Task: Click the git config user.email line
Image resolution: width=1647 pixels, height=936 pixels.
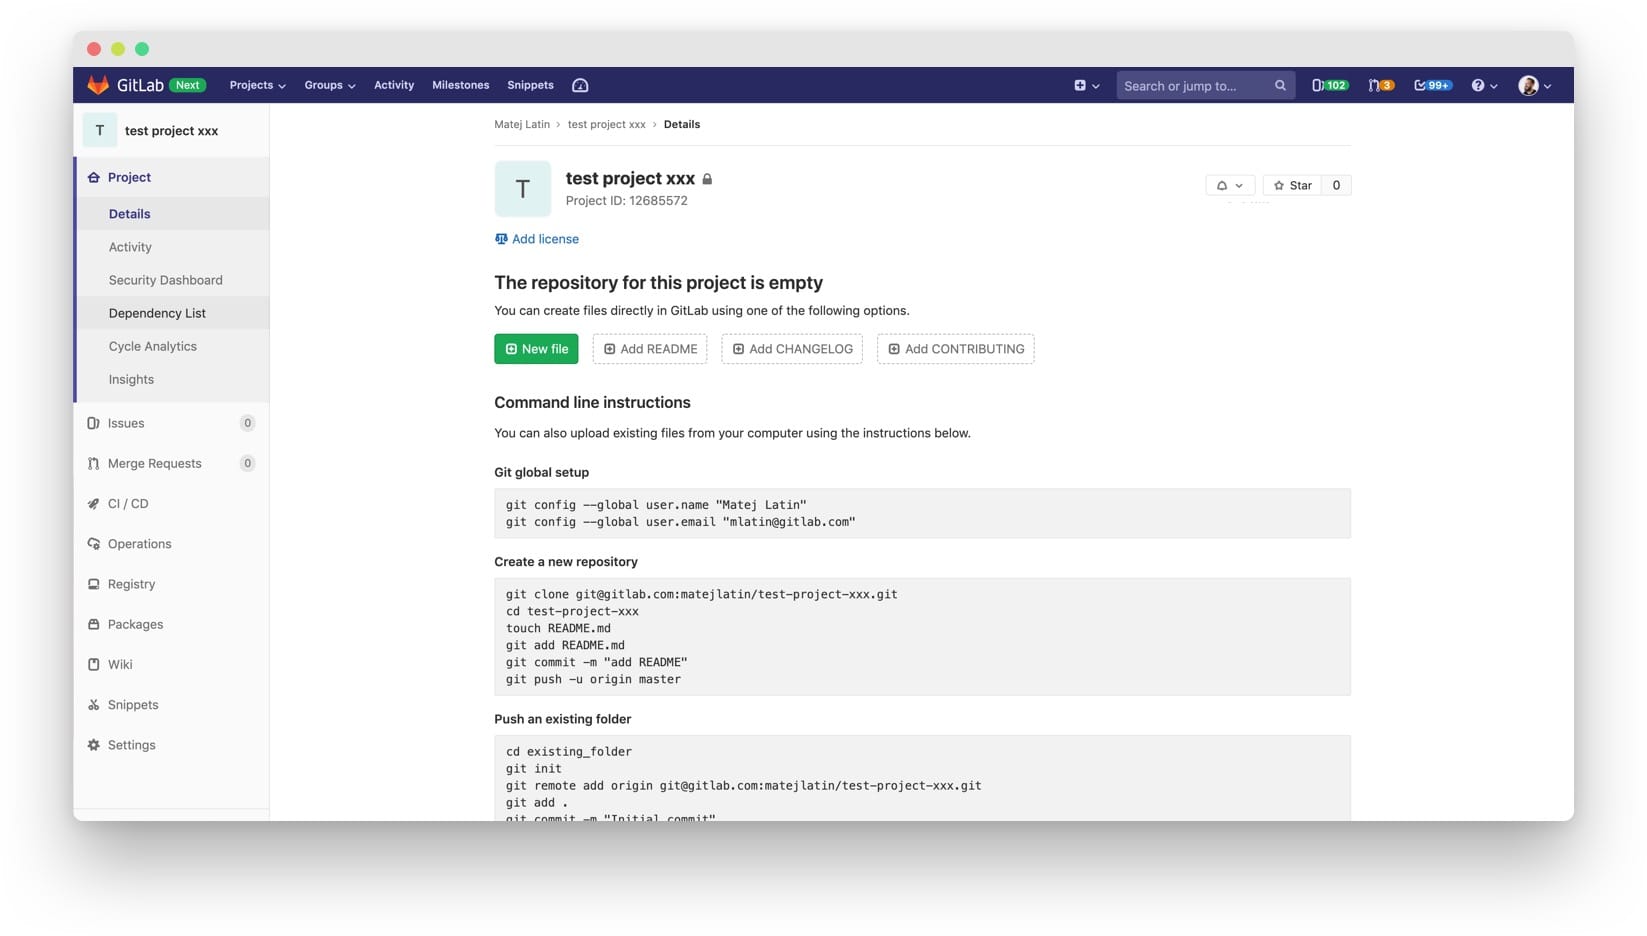Action: pyautogui.click(x=681, y=522)
